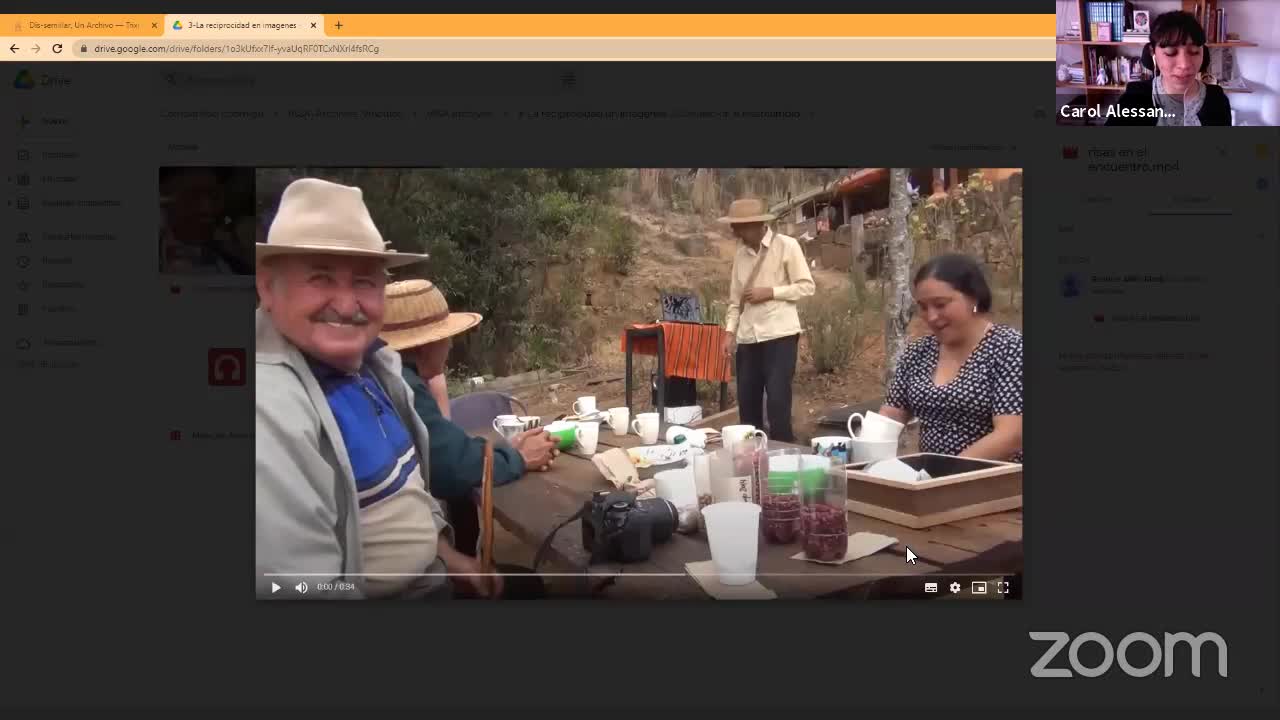
Task: Open the red audio file icon
Action: [x=227, y=367]
